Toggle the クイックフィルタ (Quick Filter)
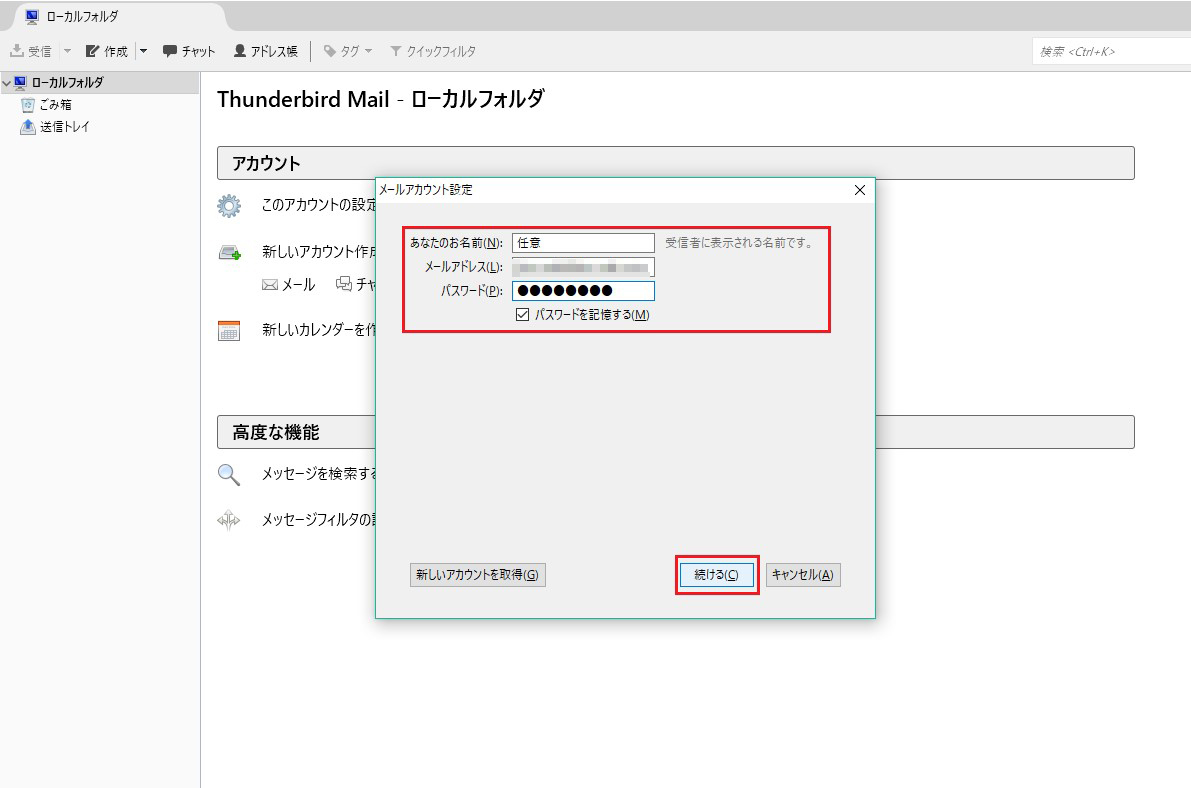Image resolution: width=1191 pixels, height=788 pixels. coord(432,51)
